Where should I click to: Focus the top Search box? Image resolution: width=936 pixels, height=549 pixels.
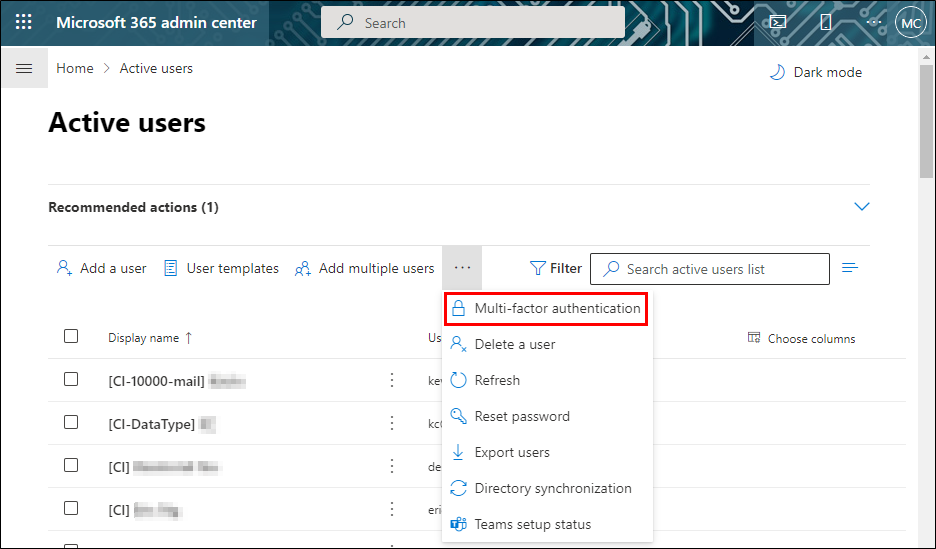[473, 23]
